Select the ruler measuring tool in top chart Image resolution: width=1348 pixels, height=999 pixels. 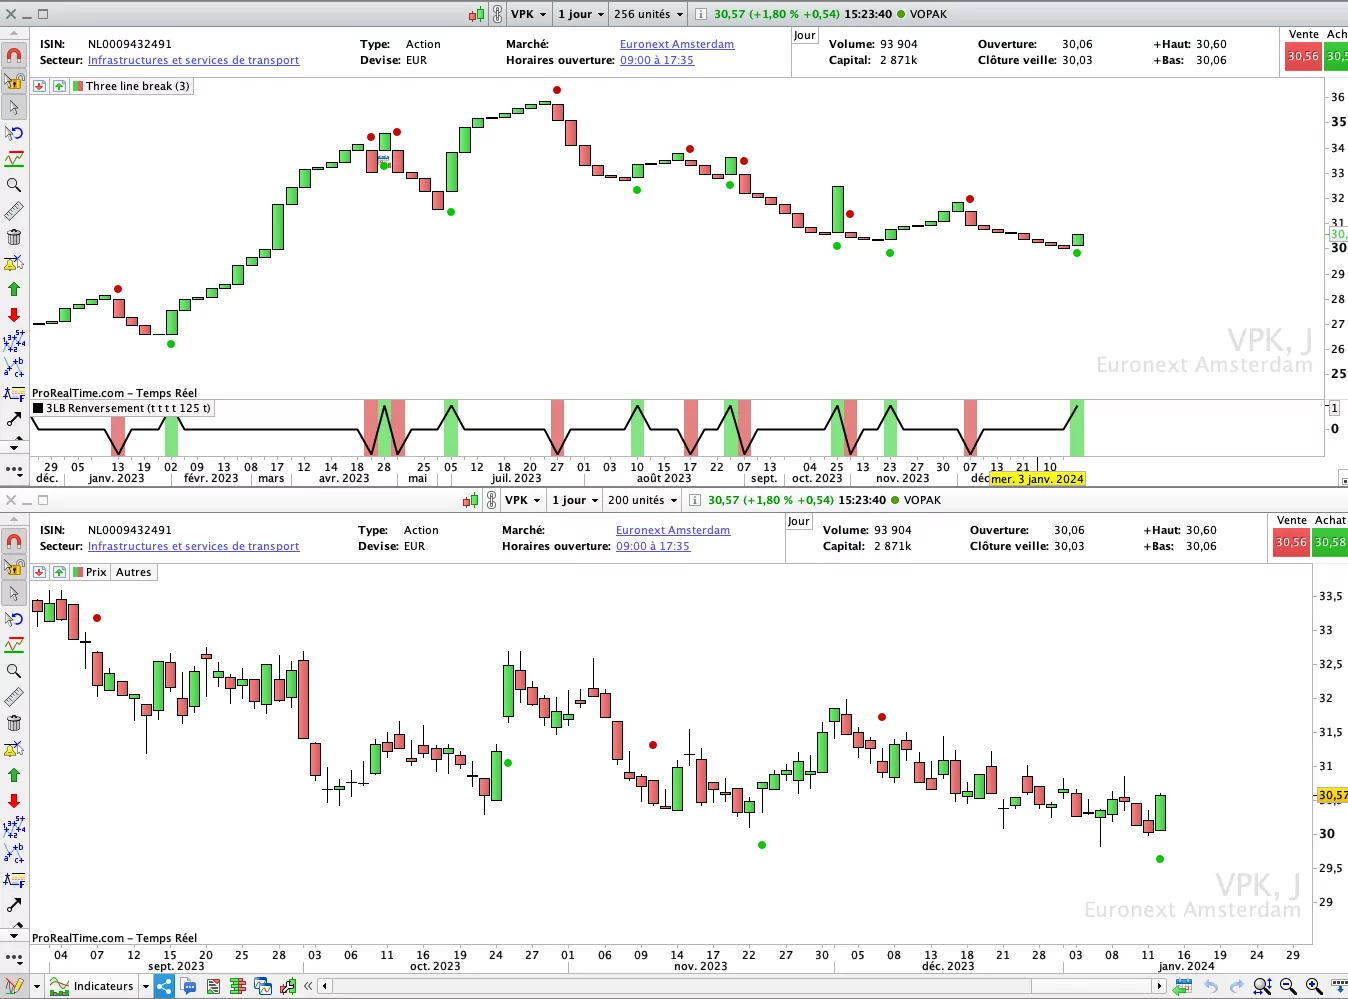coord(14,211)
